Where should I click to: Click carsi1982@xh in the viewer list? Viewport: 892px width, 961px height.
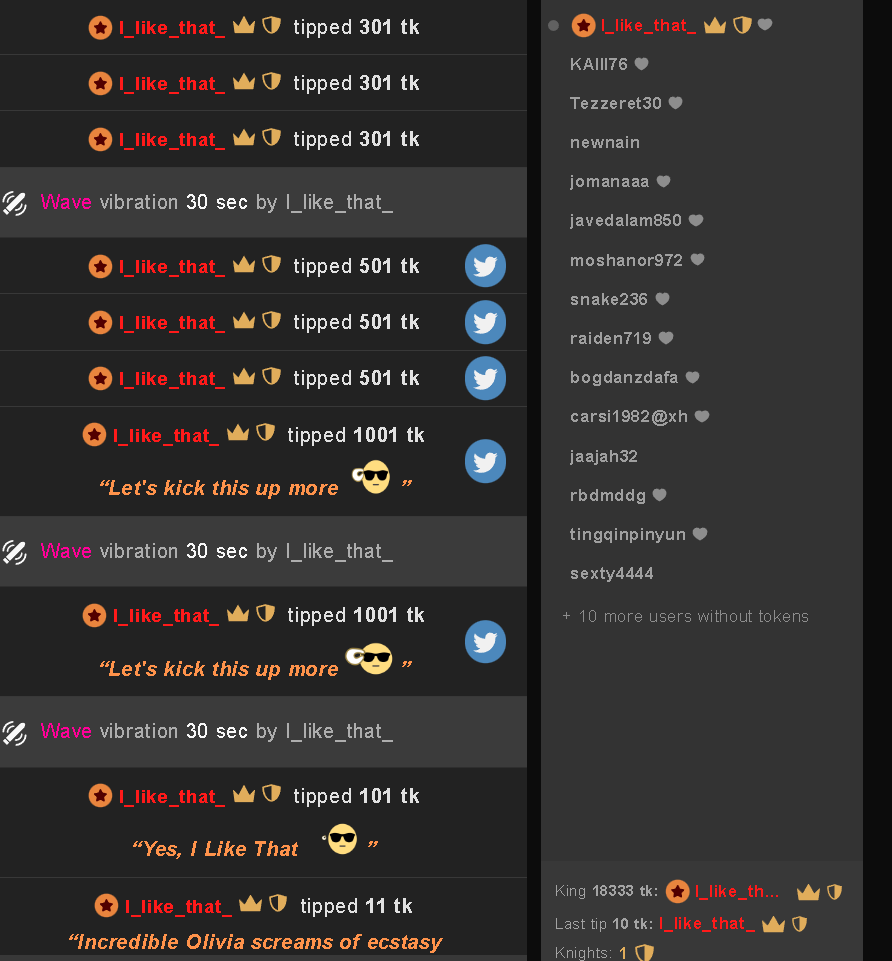628,417
